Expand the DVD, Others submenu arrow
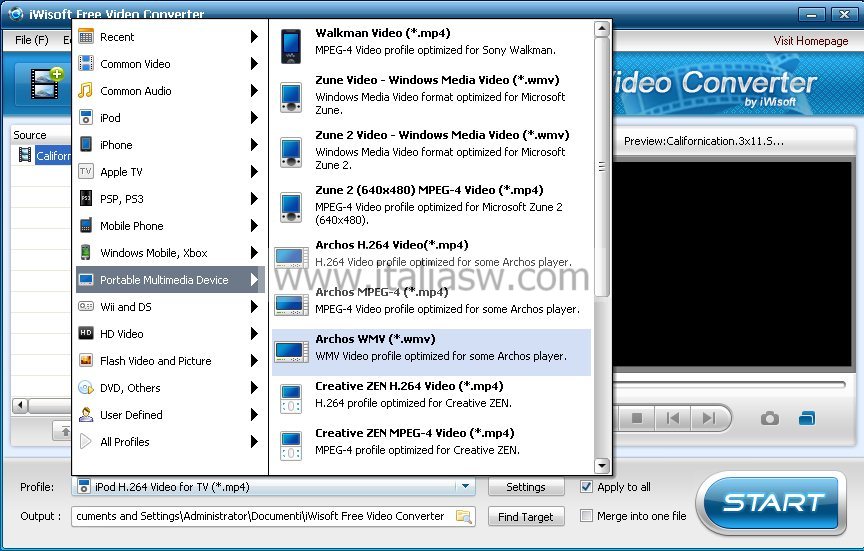This screenshot has width=864, height=551. click(x=254, y=388)
